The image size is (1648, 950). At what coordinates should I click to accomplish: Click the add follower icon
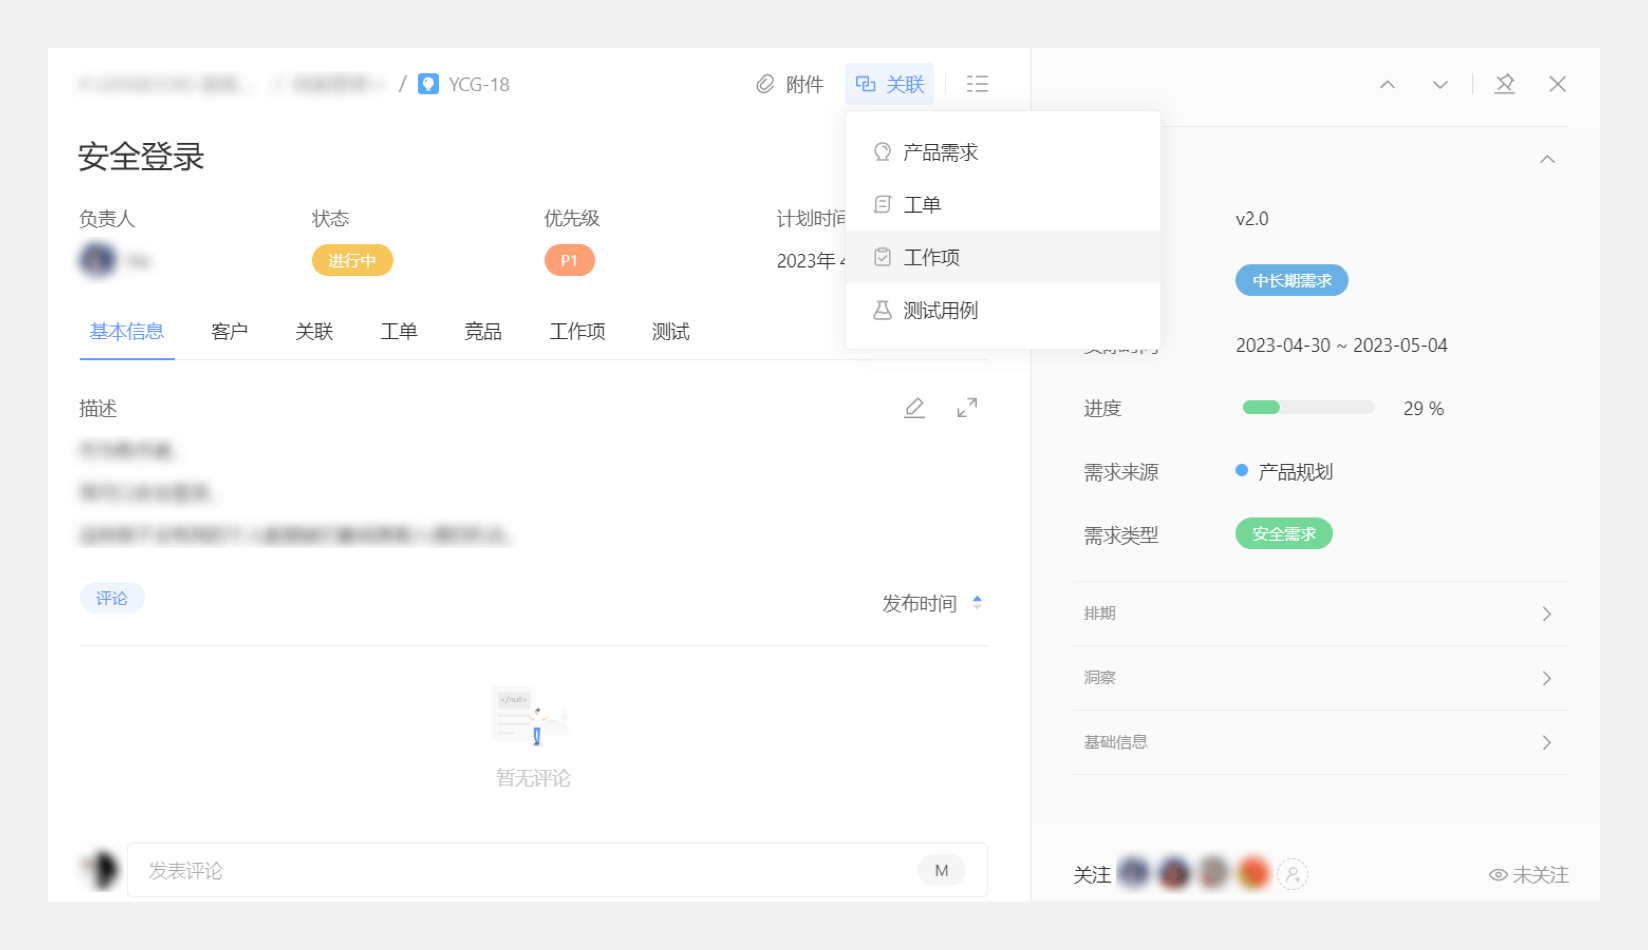(x=1292, y=875)
